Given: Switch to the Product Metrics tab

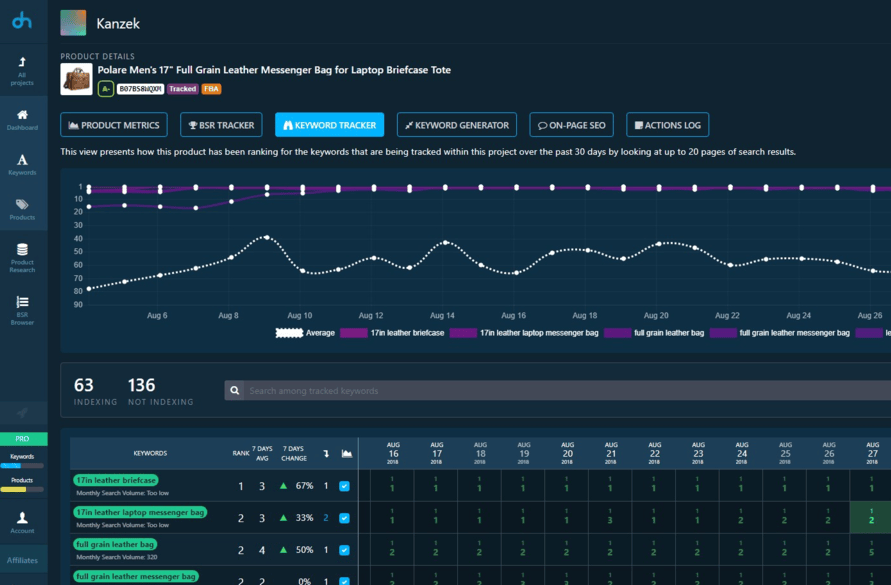Looking at the screenshot, I should (114, 125).
